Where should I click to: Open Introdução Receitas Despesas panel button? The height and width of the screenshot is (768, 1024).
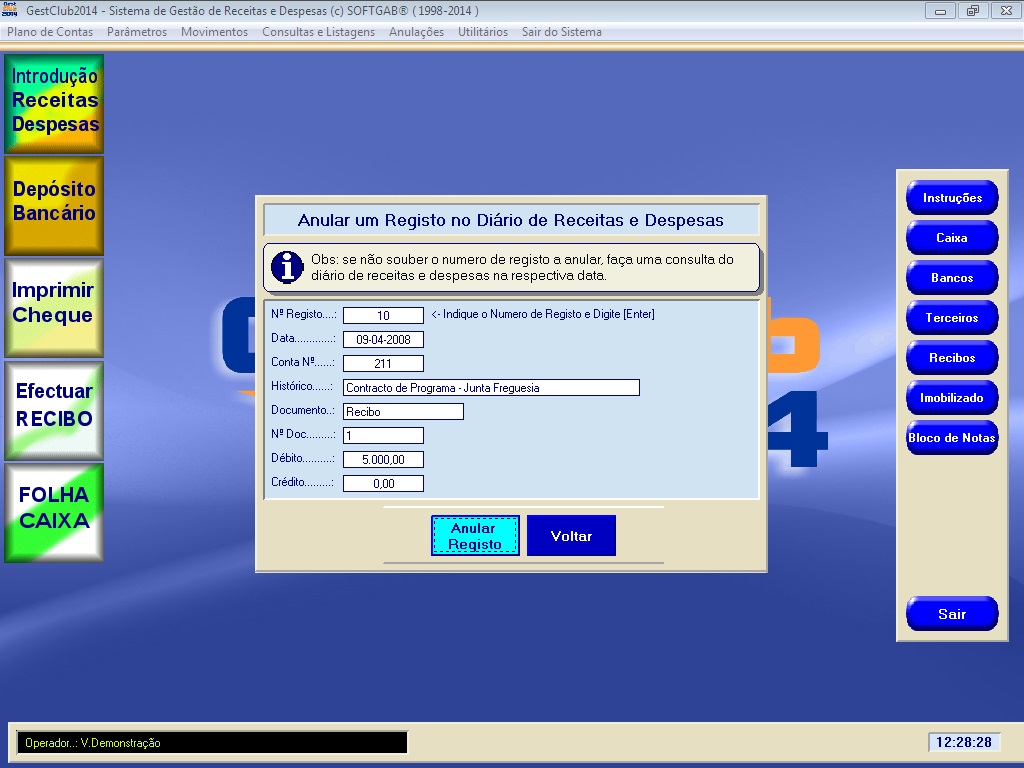click(x=54, y=103)
